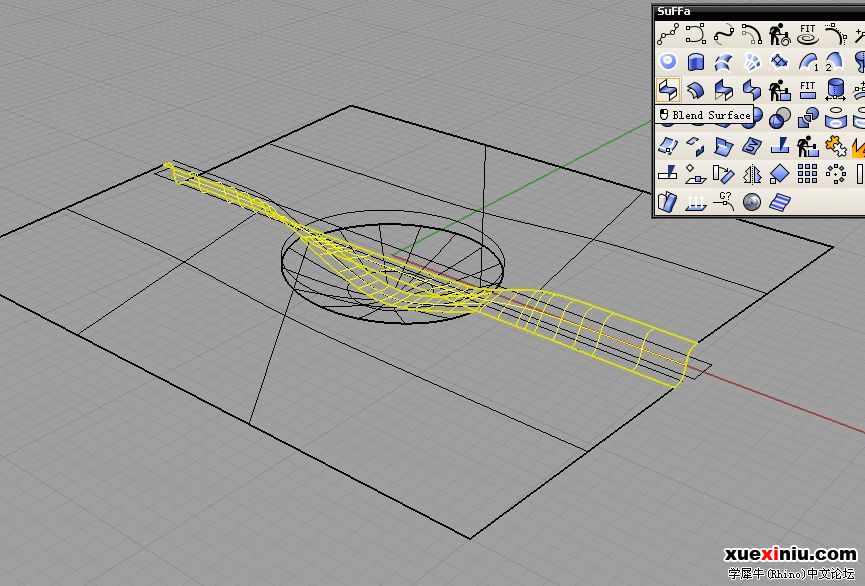Image resolution: width=865 pixels, height=586 pixels.
Task: Click the blue wedge on blue base icon
Action: (x=779, y=146)
